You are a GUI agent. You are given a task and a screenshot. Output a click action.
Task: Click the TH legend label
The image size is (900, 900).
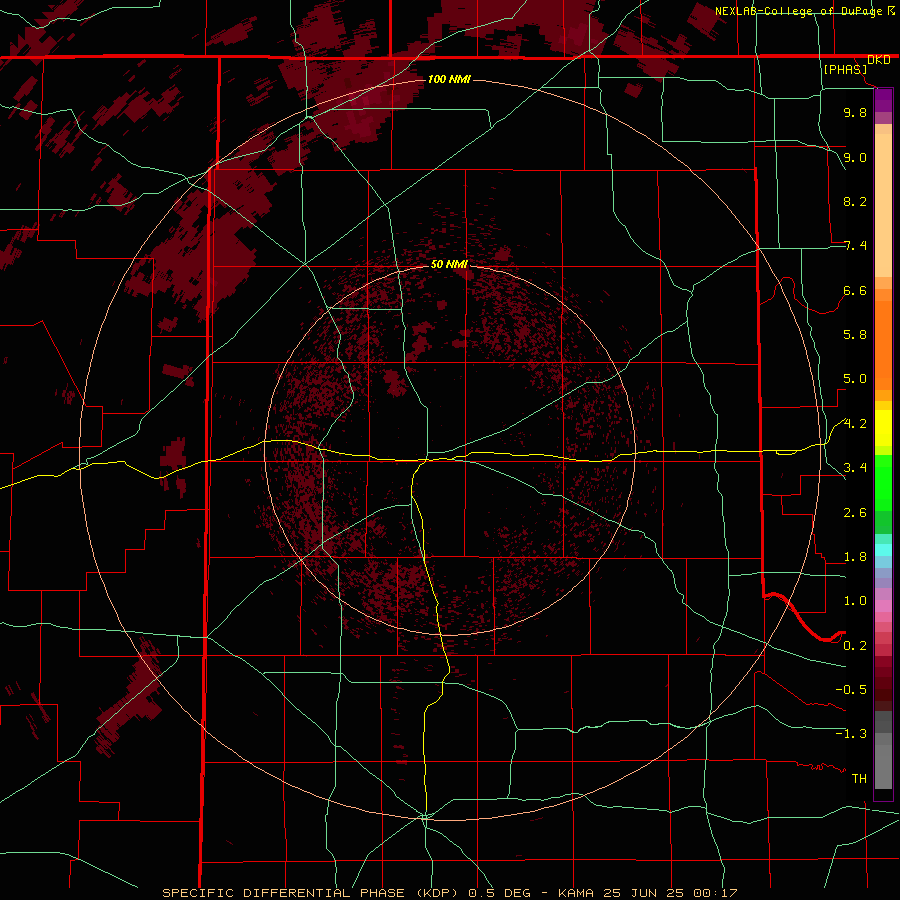click(859, 779)
